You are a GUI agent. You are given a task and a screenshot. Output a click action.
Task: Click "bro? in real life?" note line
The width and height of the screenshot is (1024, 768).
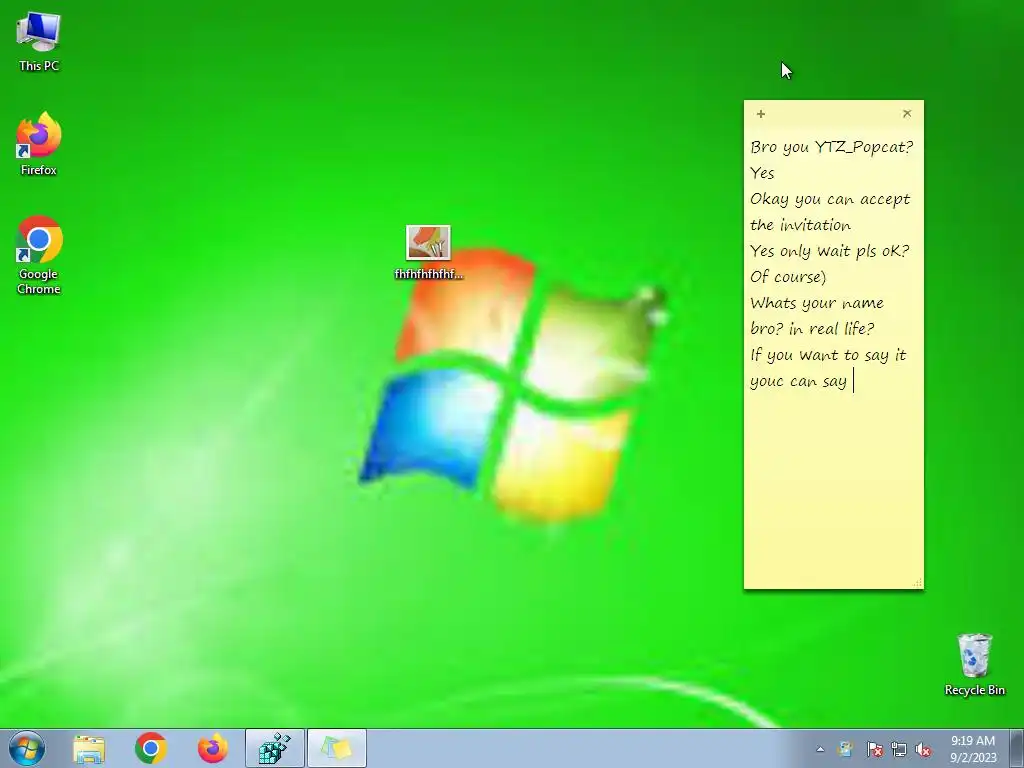pyautogui.click(x=812, y=328)
